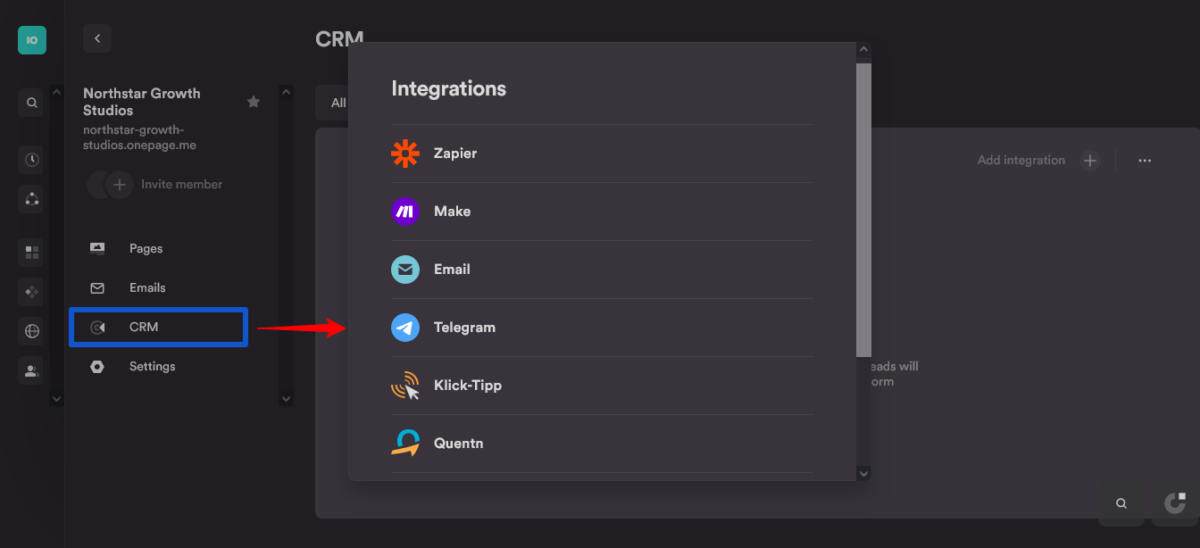Image resolution: width=1200 pixels, height=548 pixels.
Task: Click the Telegram paper plane icon
Action: coord(405,328)
